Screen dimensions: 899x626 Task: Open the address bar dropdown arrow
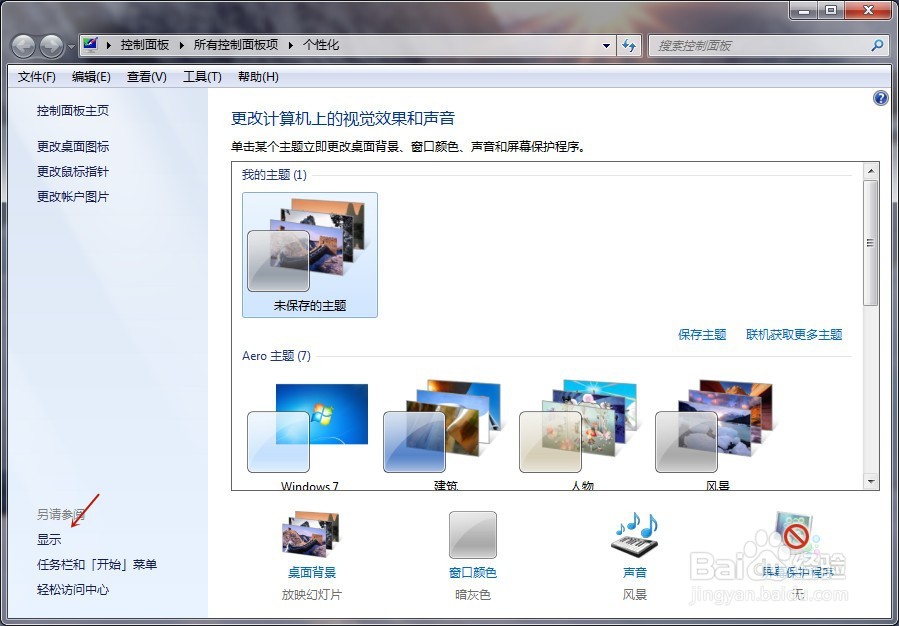[606, 46]
